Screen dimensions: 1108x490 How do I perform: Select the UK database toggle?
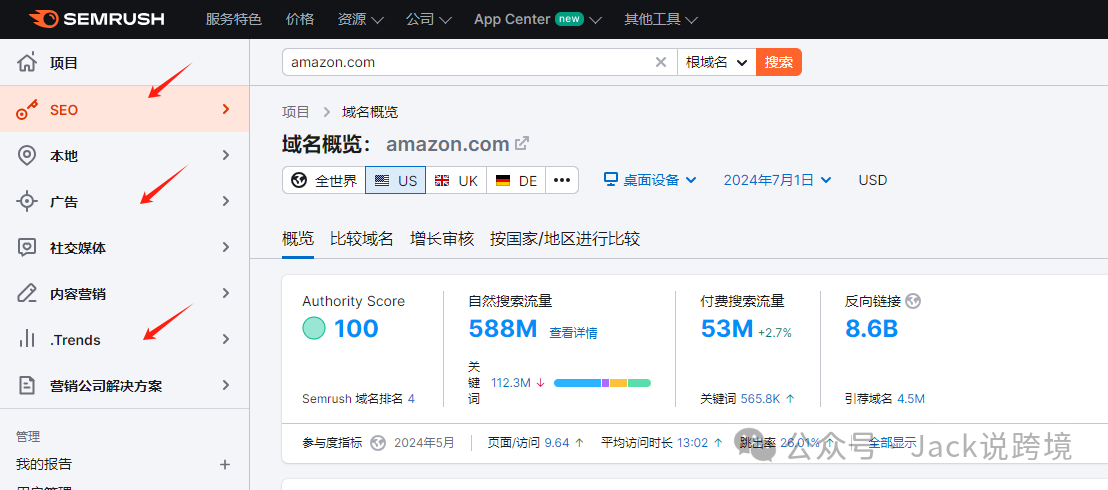pos(456,180)
